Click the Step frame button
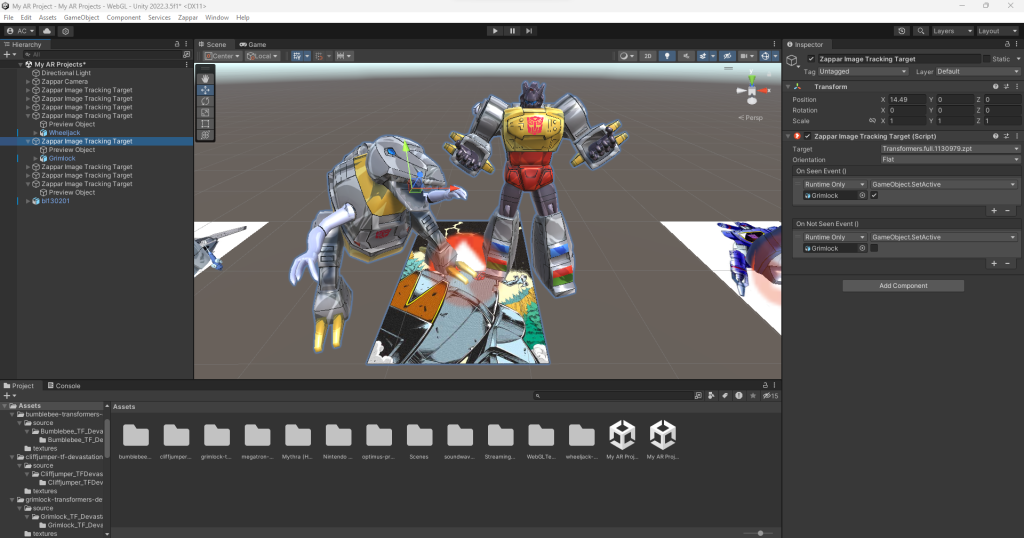The image size is (1024, 538). point(529,31)
